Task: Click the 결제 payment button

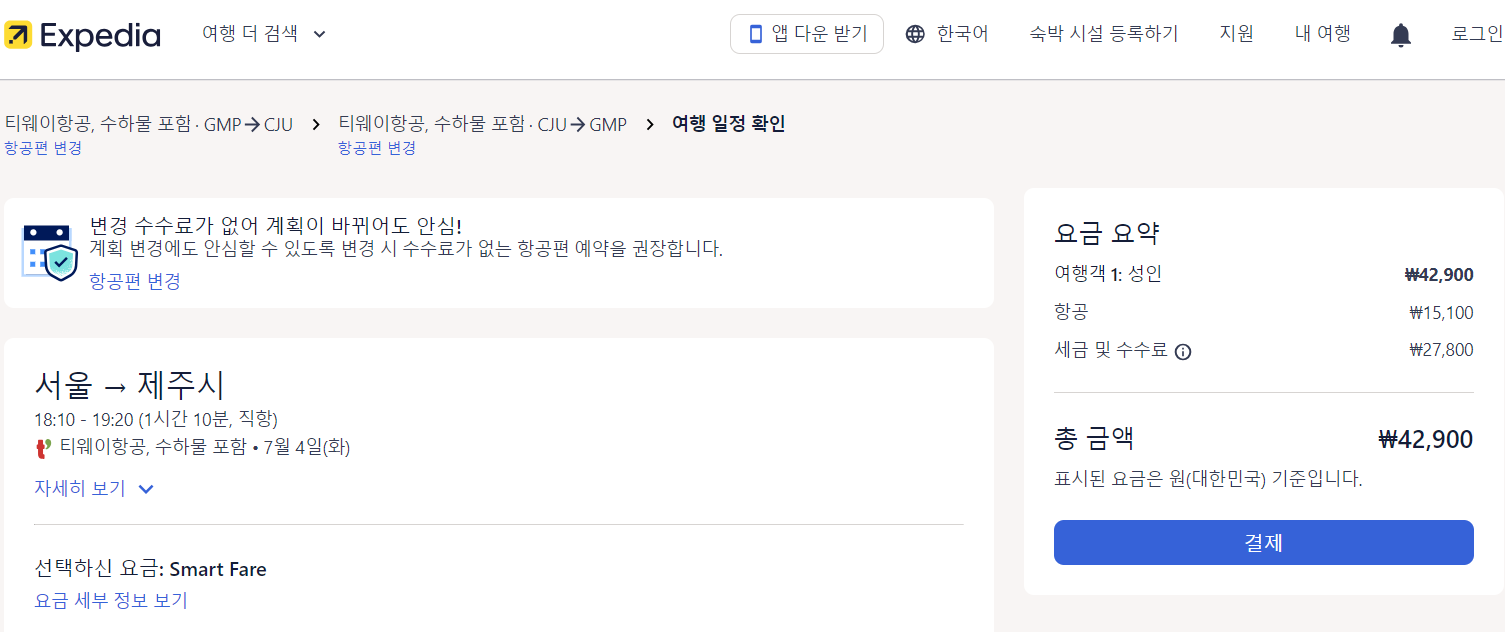Action: click(1262, 542)
